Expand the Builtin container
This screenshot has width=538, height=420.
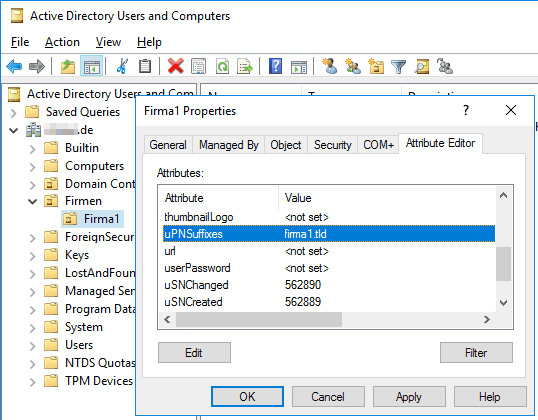32,149
